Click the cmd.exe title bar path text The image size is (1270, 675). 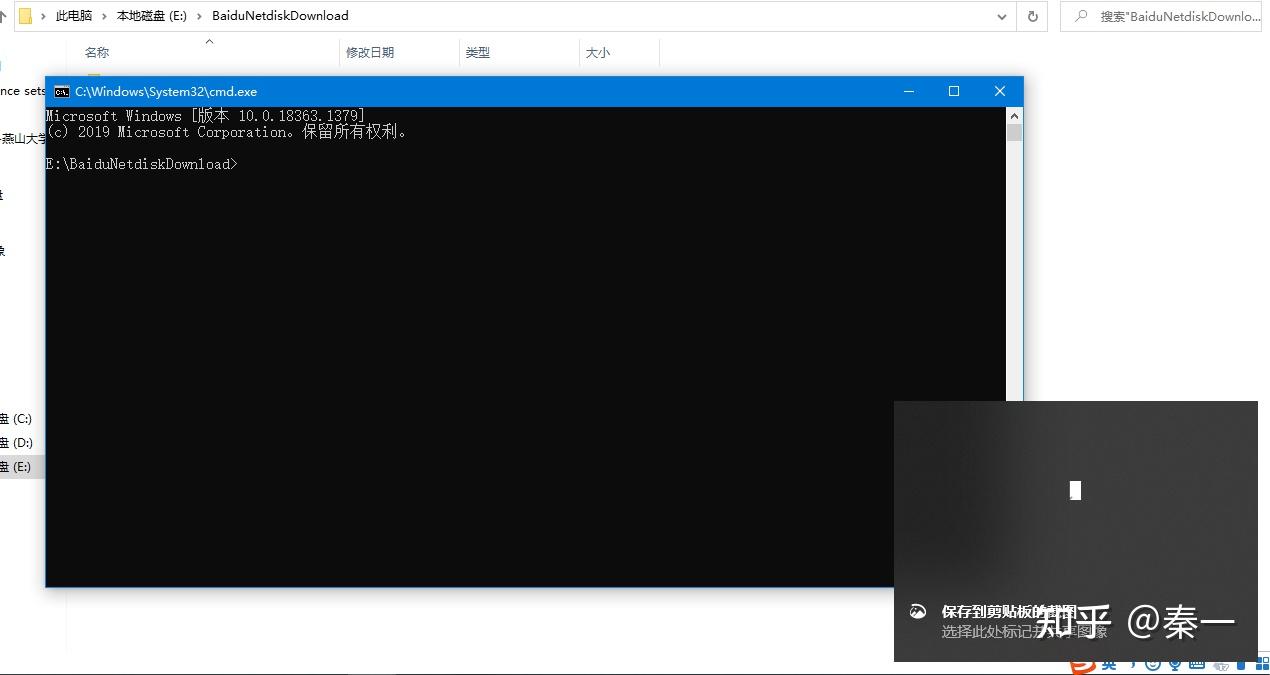(166, 91)
